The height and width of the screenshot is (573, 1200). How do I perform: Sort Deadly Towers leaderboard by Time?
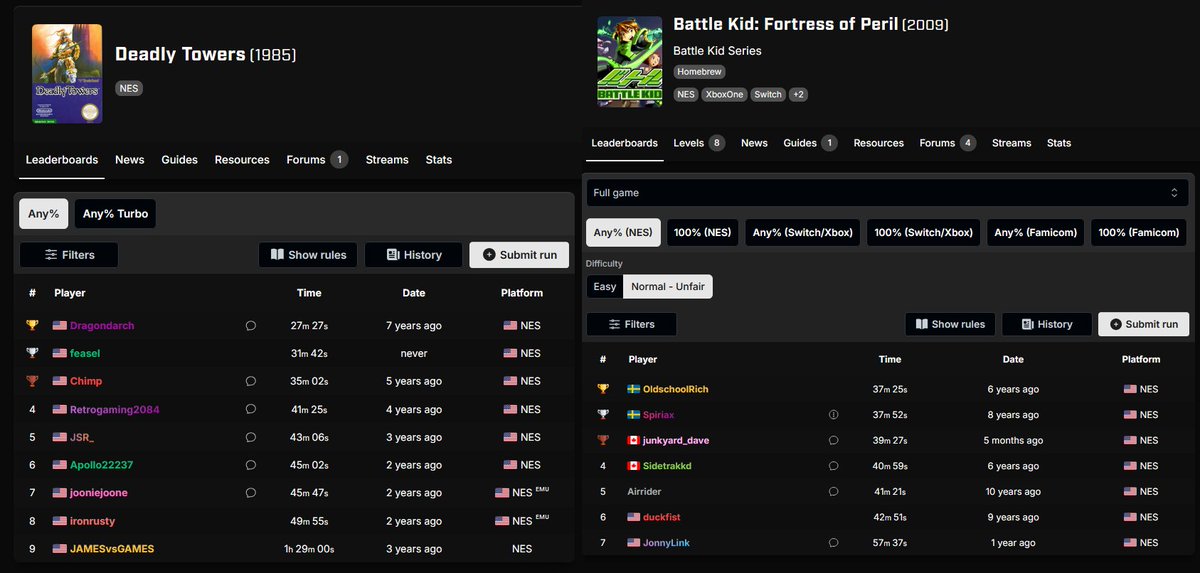pos(309,293)
